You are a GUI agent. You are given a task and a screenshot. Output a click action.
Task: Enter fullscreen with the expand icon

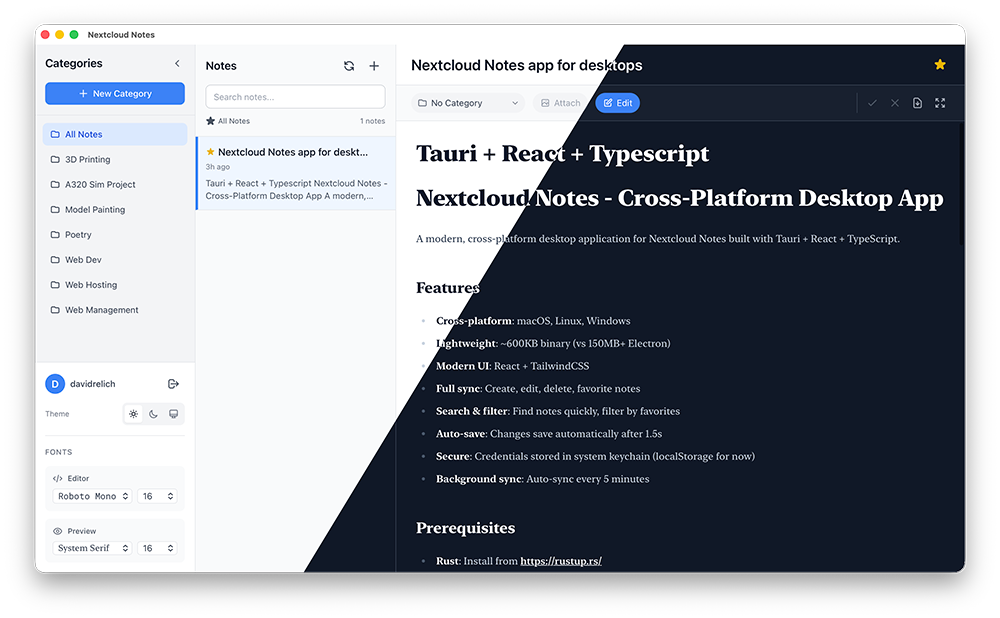tap(940, 103)
